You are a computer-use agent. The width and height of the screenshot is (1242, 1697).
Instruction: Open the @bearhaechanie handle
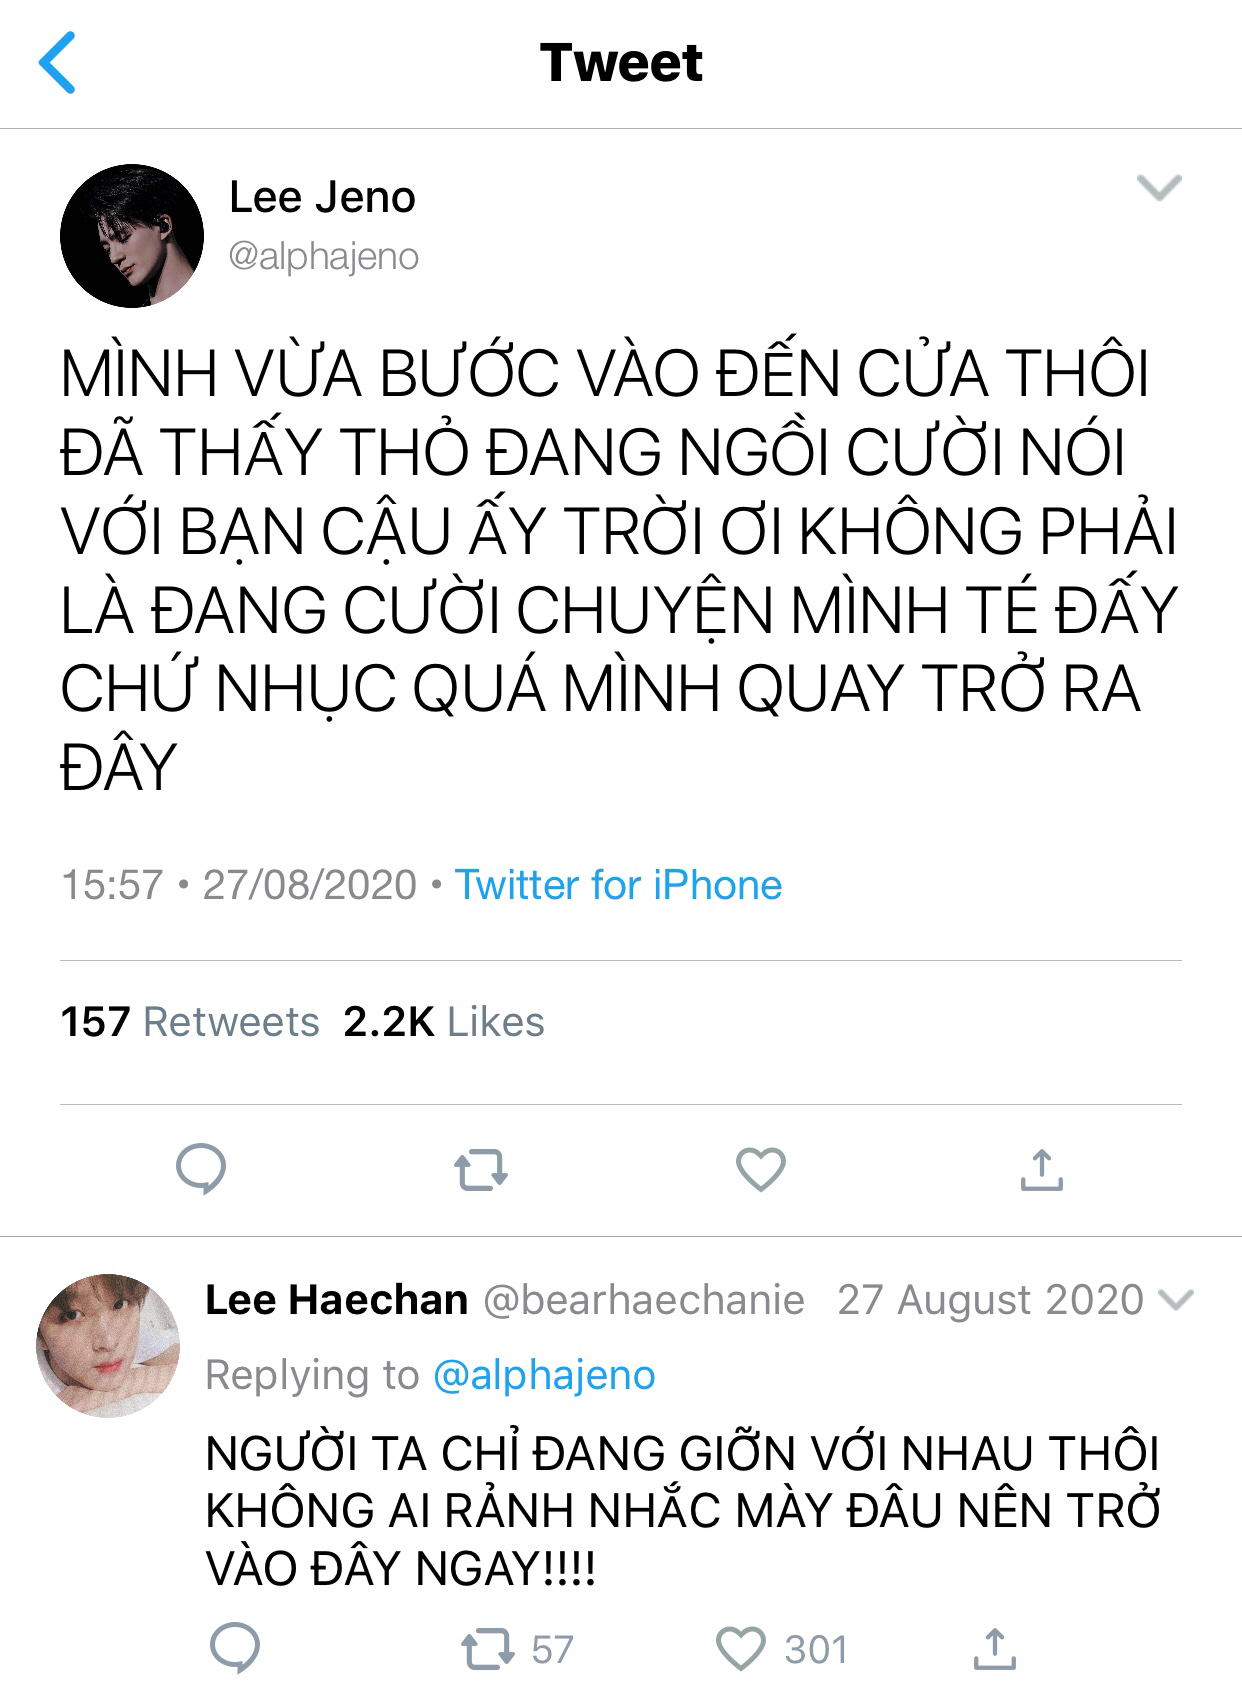pos(644,1300)
